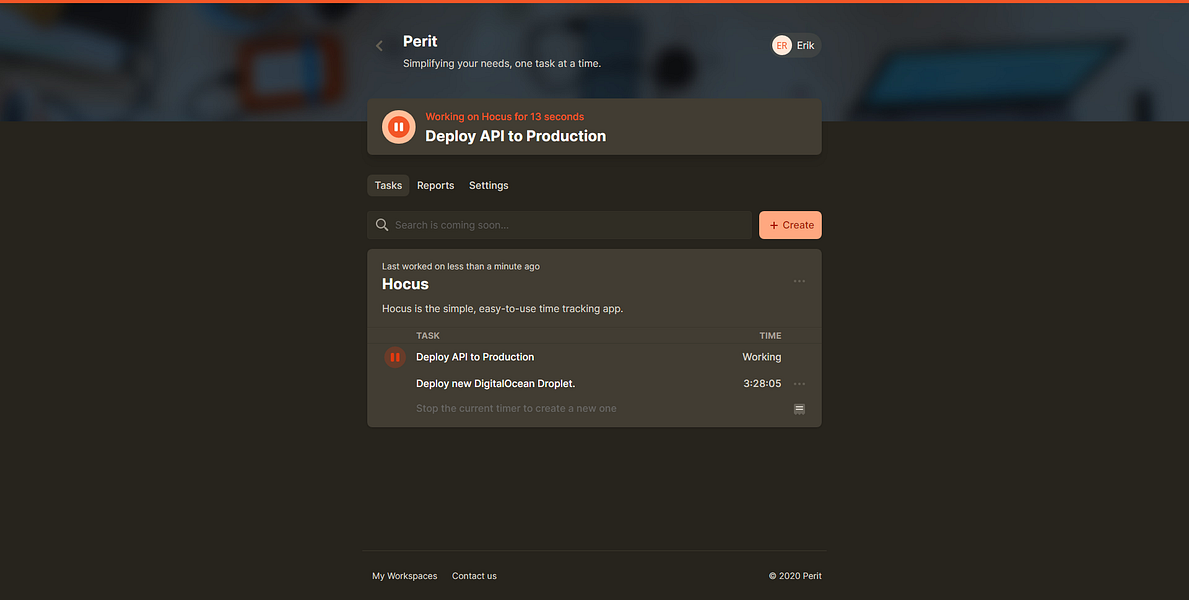This screenshot has width=1189, height=600.
Task: Open the Settings tab
Action: [488, 185]
